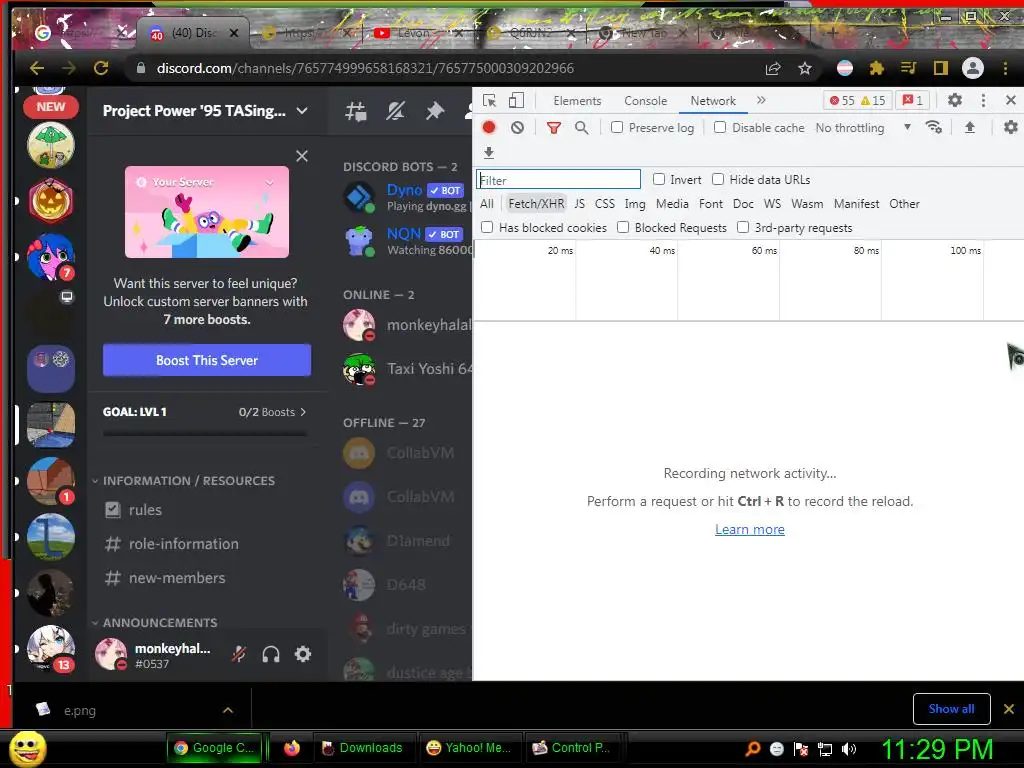
Task: Collapse the Announcements category
Action: [x=155, y=622]
